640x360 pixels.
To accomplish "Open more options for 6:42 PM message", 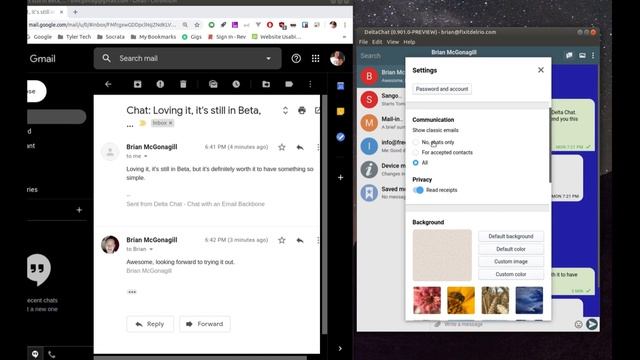I will tap(318, 240).
